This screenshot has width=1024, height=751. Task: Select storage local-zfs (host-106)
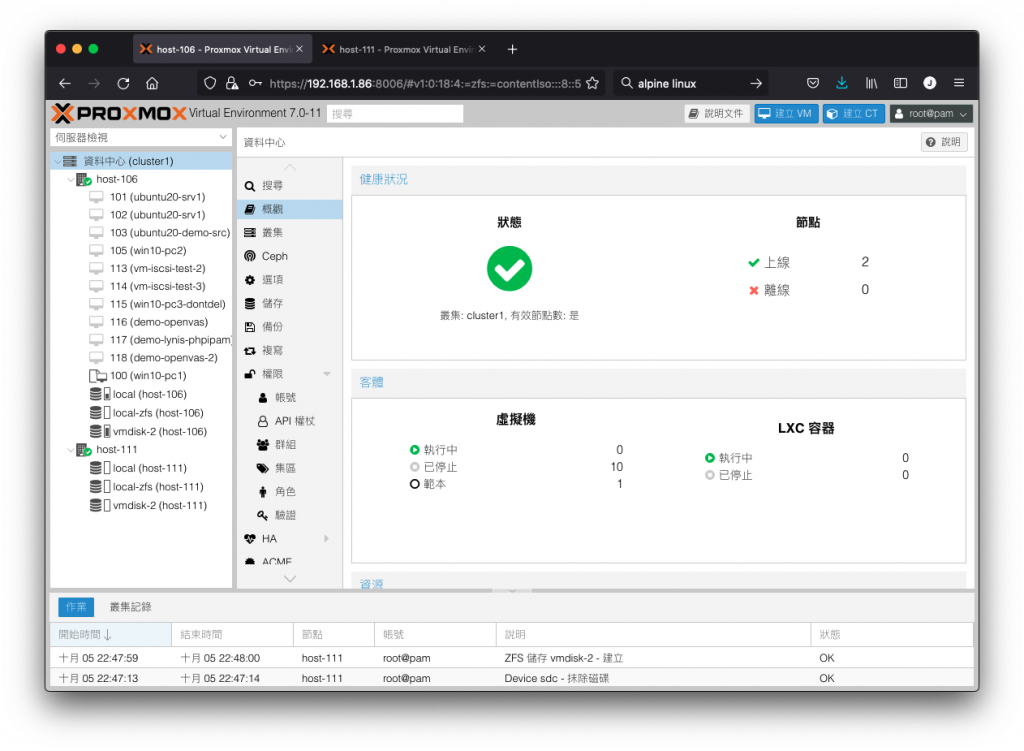(x=141, y=413)
